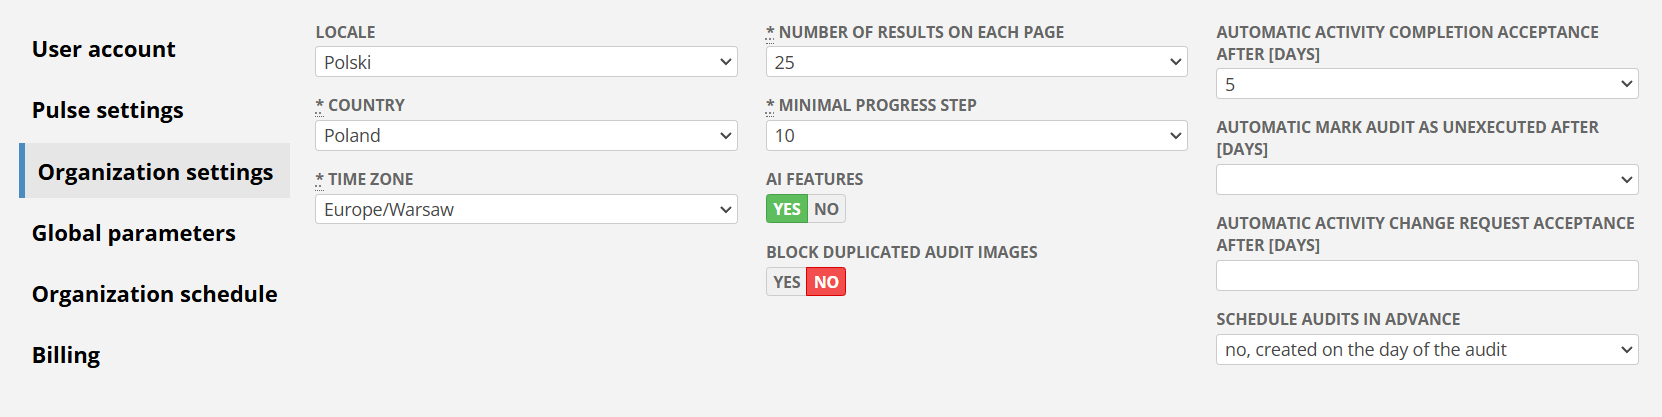The width and height of the screenshot is (1662, 417).
Task: Open Schedule audits in advance dropdown
Action: [1427, 350]
